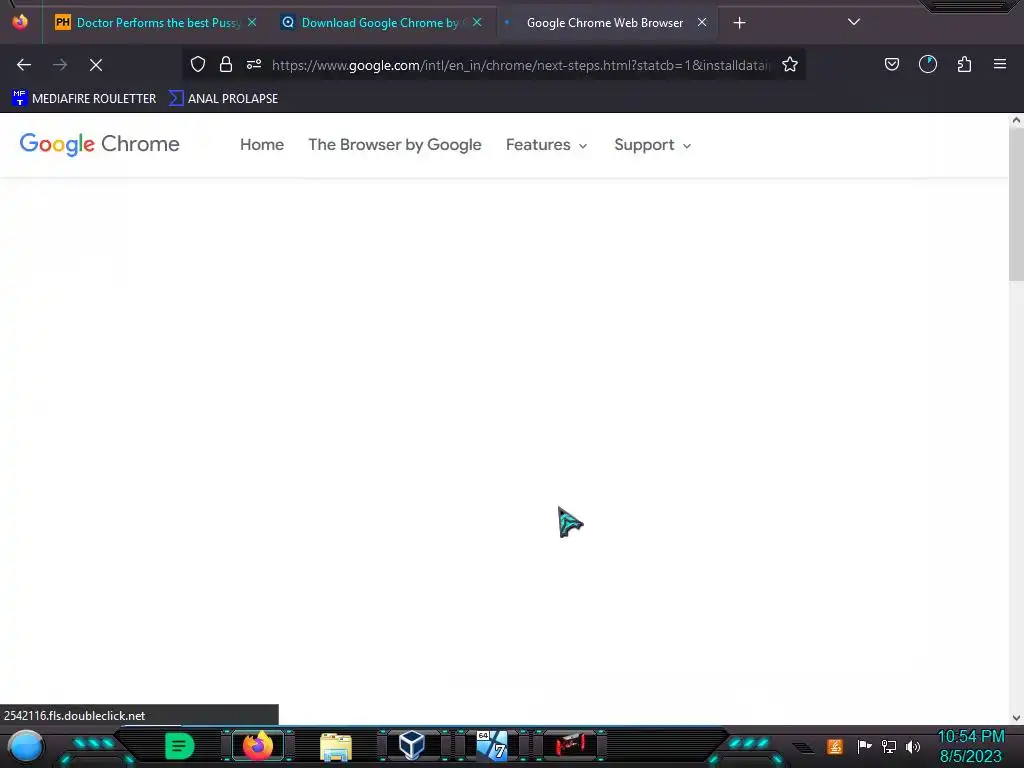
Task: Open the red taskbar application icon
Action: [570, 745]
